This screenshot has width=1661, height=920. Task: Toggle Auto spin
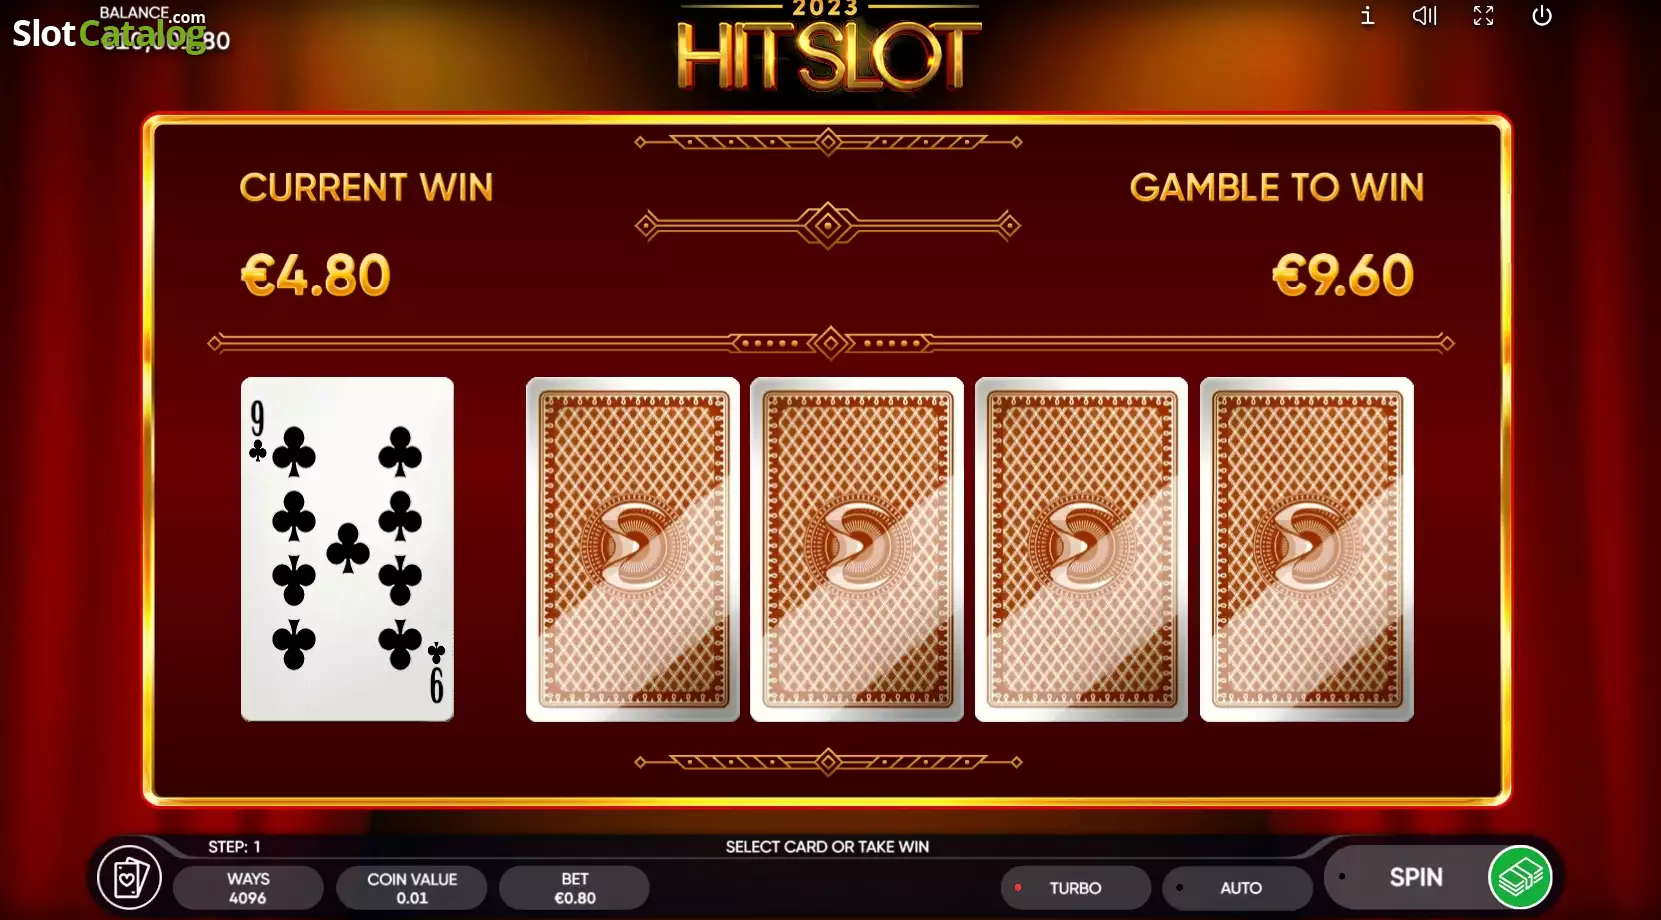(x=1238, y=887)
